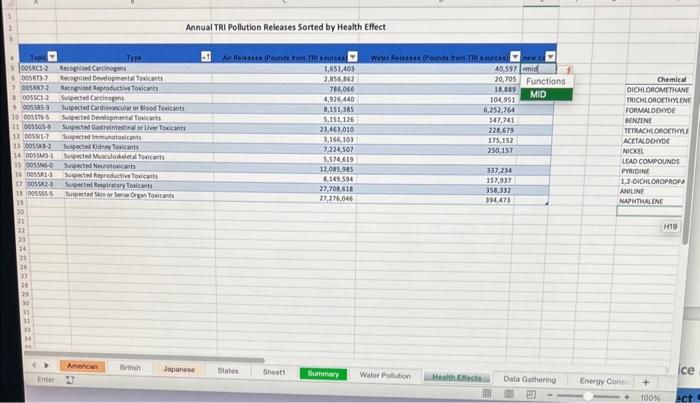This screenshot has width=700, height=403.
Task: Click the 100% zoom level
Action: [650, 397]
